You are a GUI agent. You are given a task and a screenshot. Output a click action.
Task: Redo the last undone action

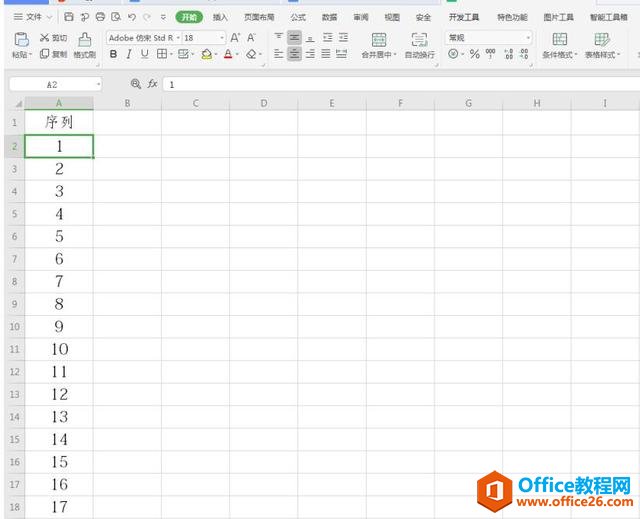pos(147,17)
